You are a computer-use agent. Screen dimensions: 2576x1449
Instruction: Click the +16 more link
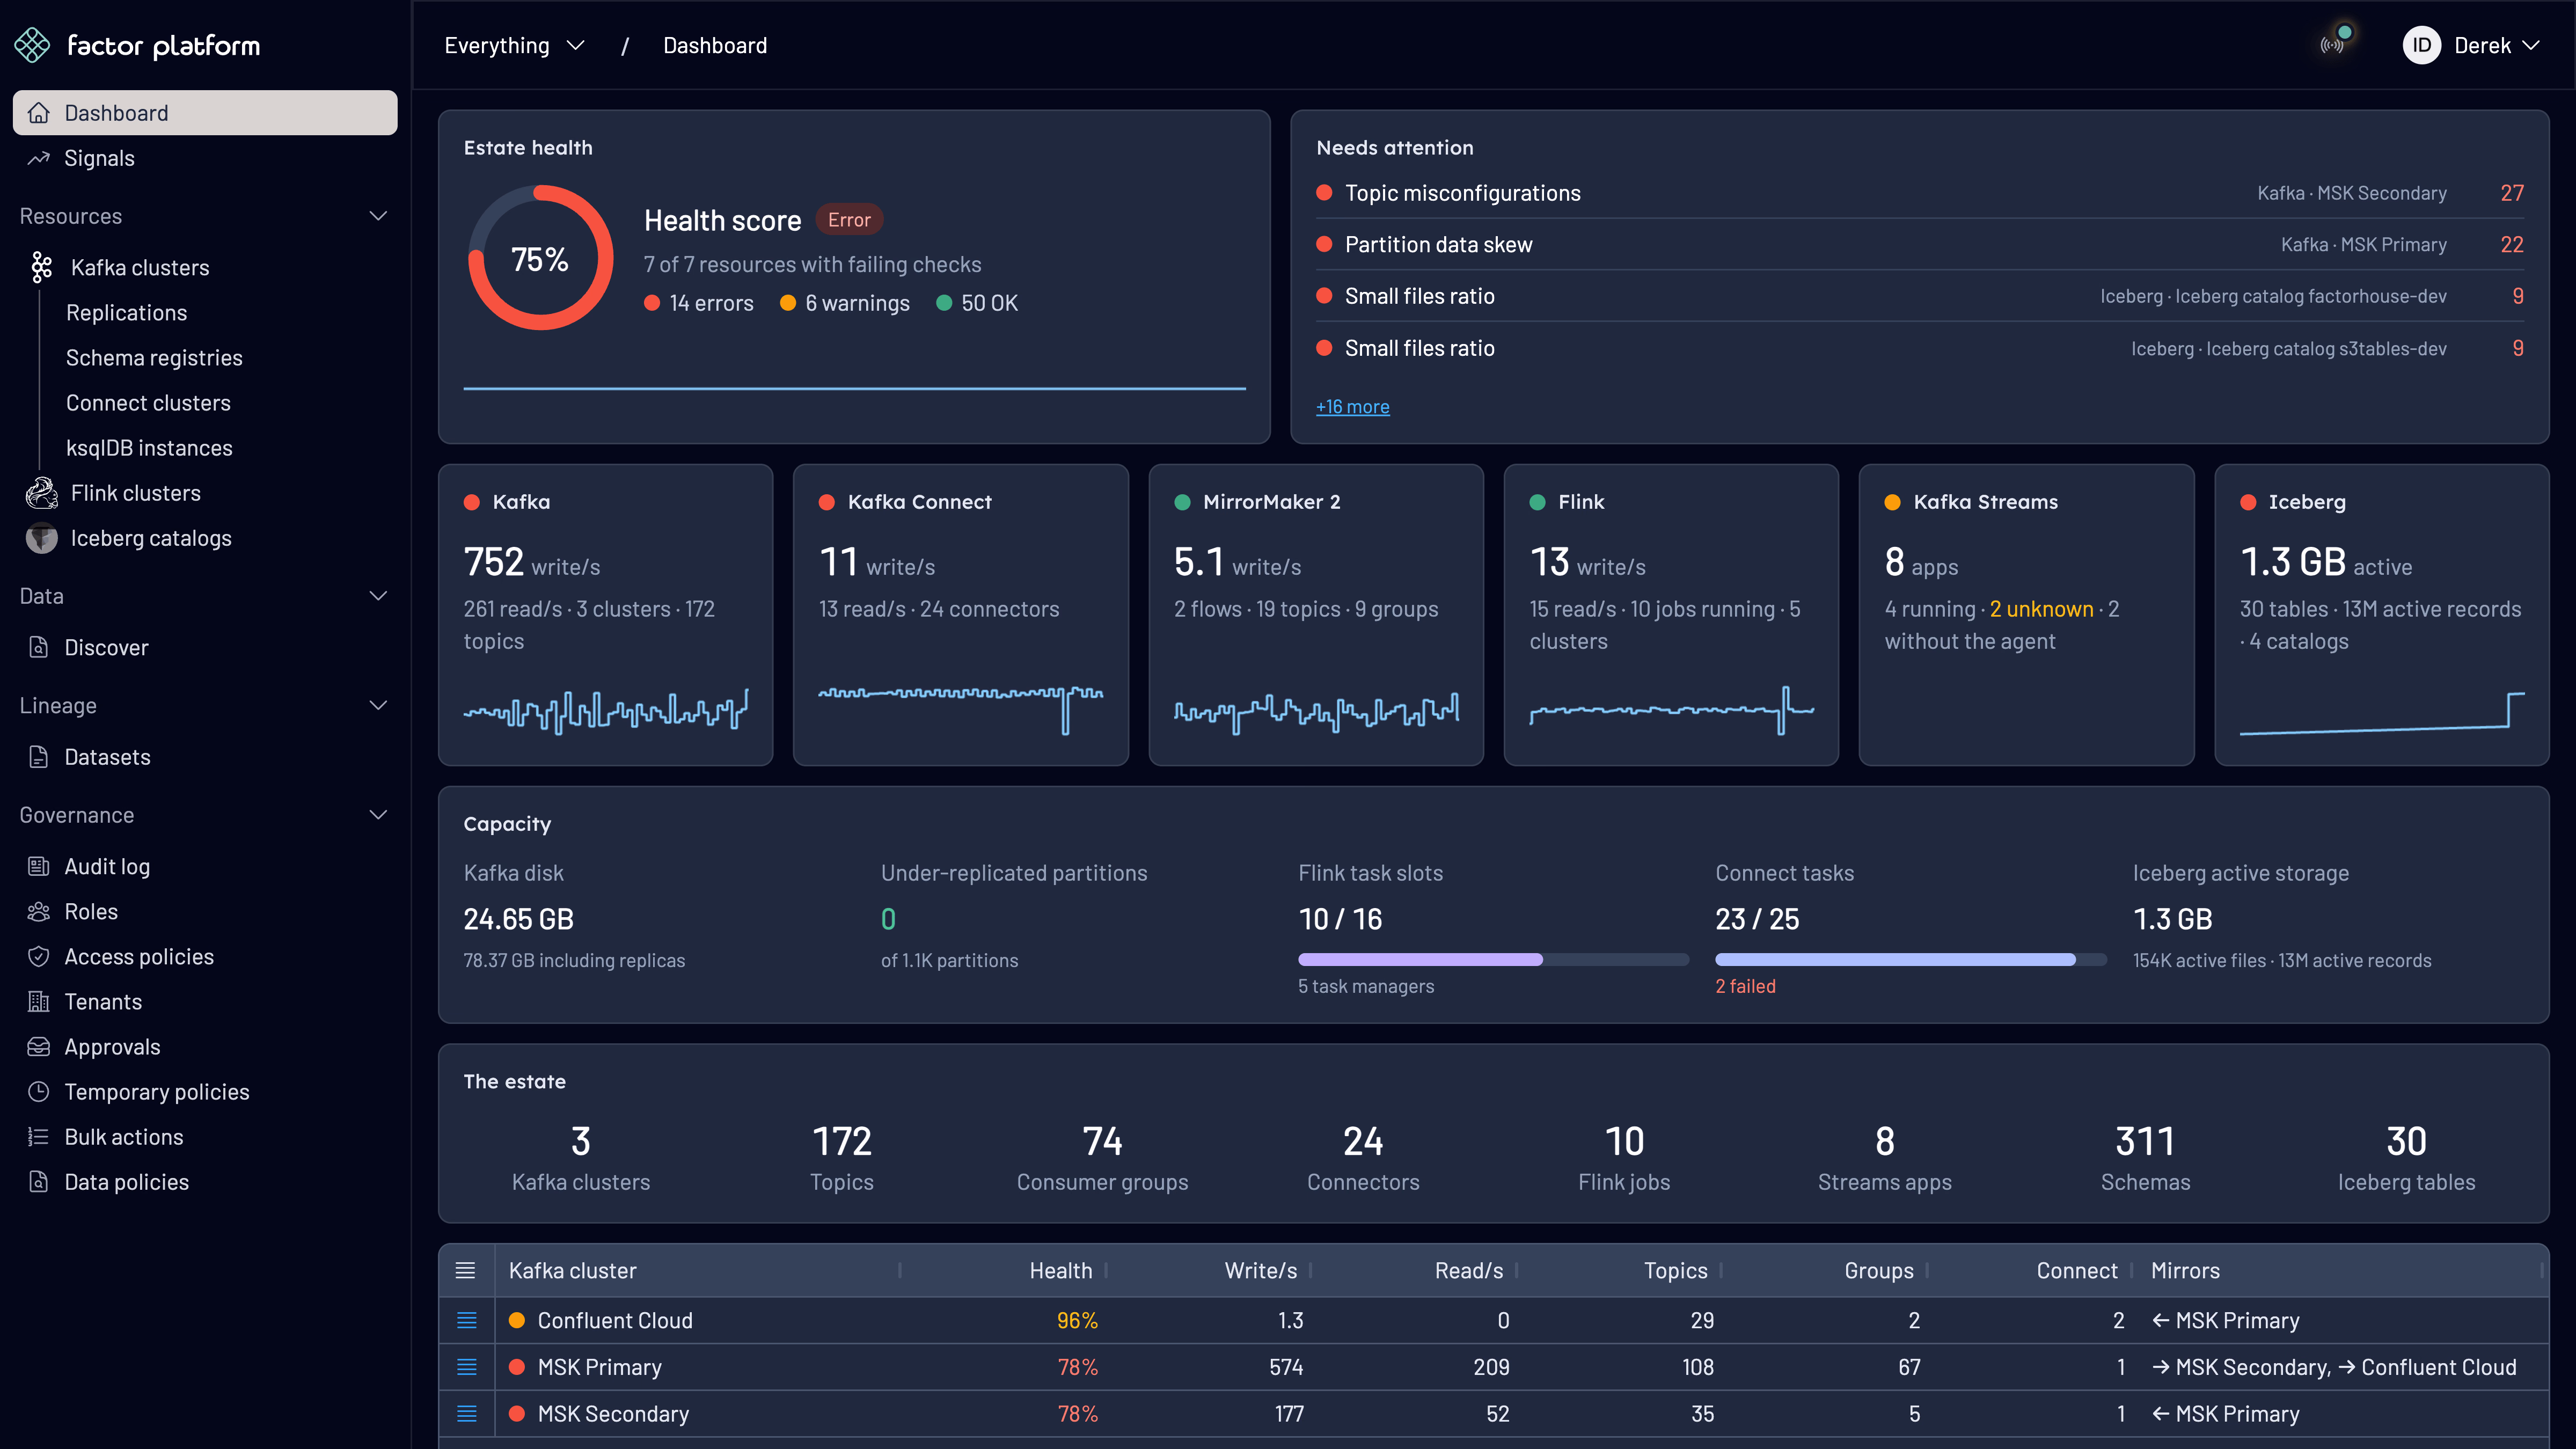pyautogui.click(x=1353, y=407)
